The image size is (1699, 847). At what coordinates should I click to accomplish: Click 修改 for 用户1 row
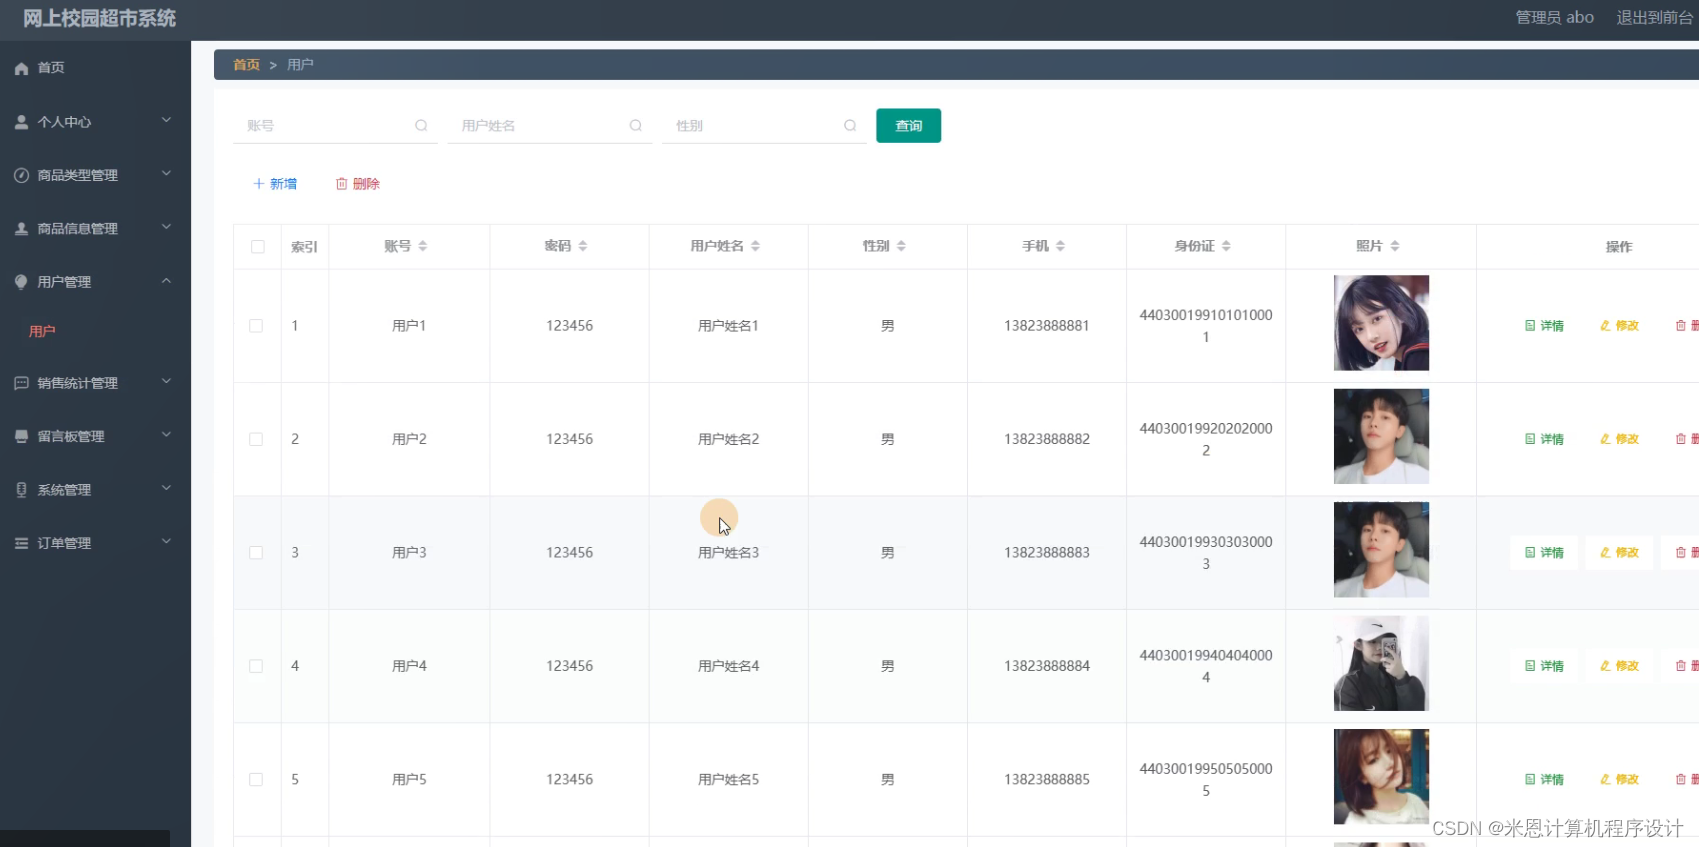(1619, 326)
